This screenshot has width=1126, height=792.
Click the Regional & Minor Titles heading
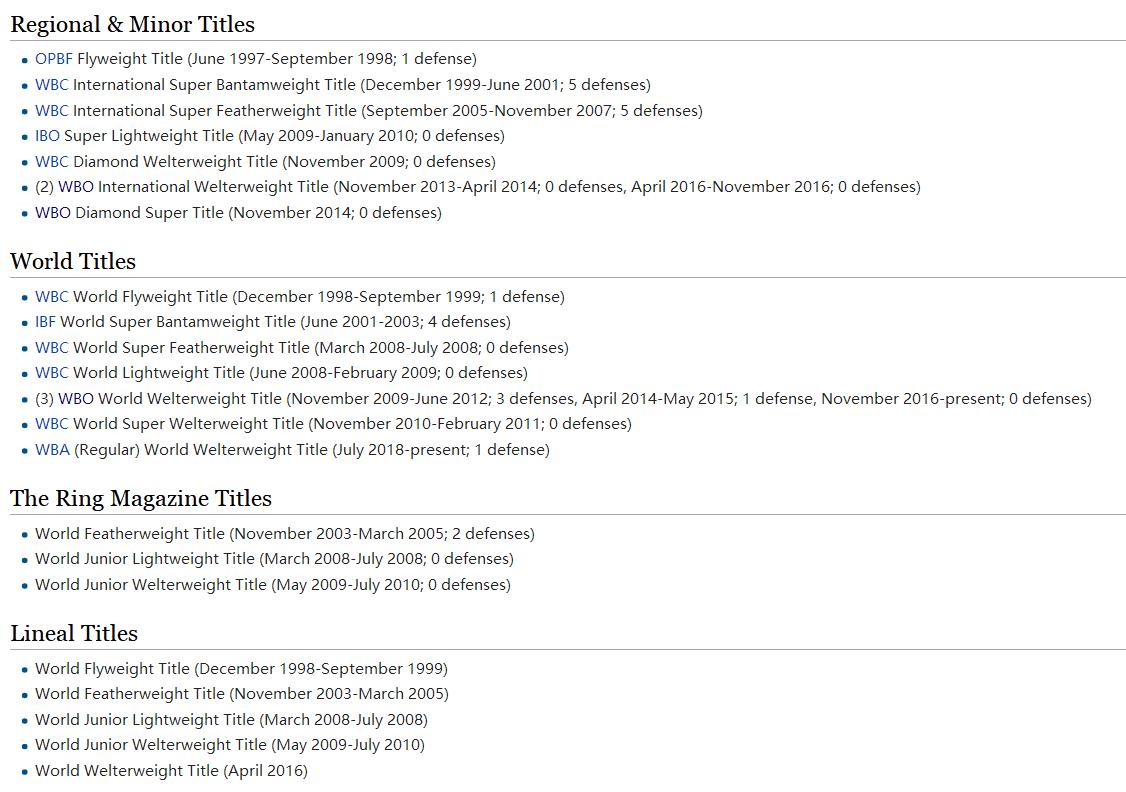(x=133, y=24)
